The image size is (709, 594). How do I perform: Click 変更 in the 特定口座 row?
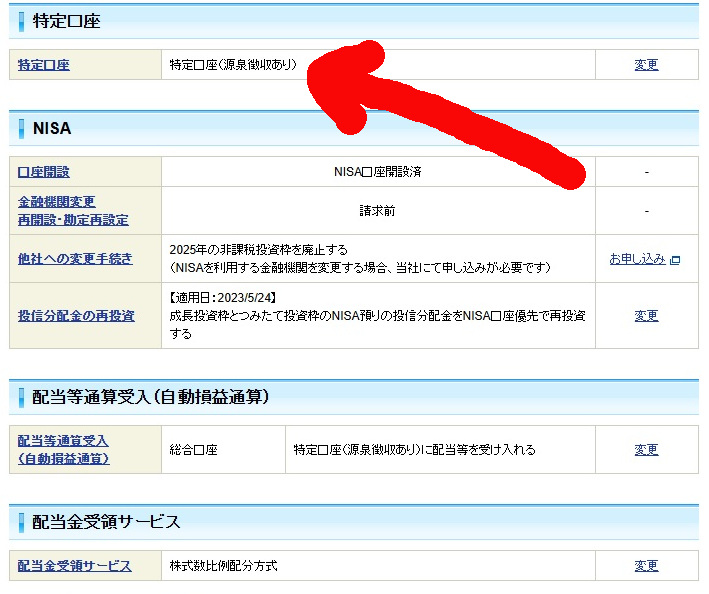pyautogui.click(x=646, y=65)
